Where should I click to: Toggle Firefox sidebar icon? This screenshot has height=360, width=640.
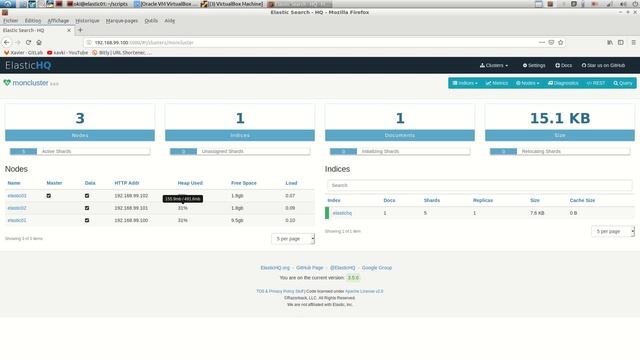click(x=620, y=42)
